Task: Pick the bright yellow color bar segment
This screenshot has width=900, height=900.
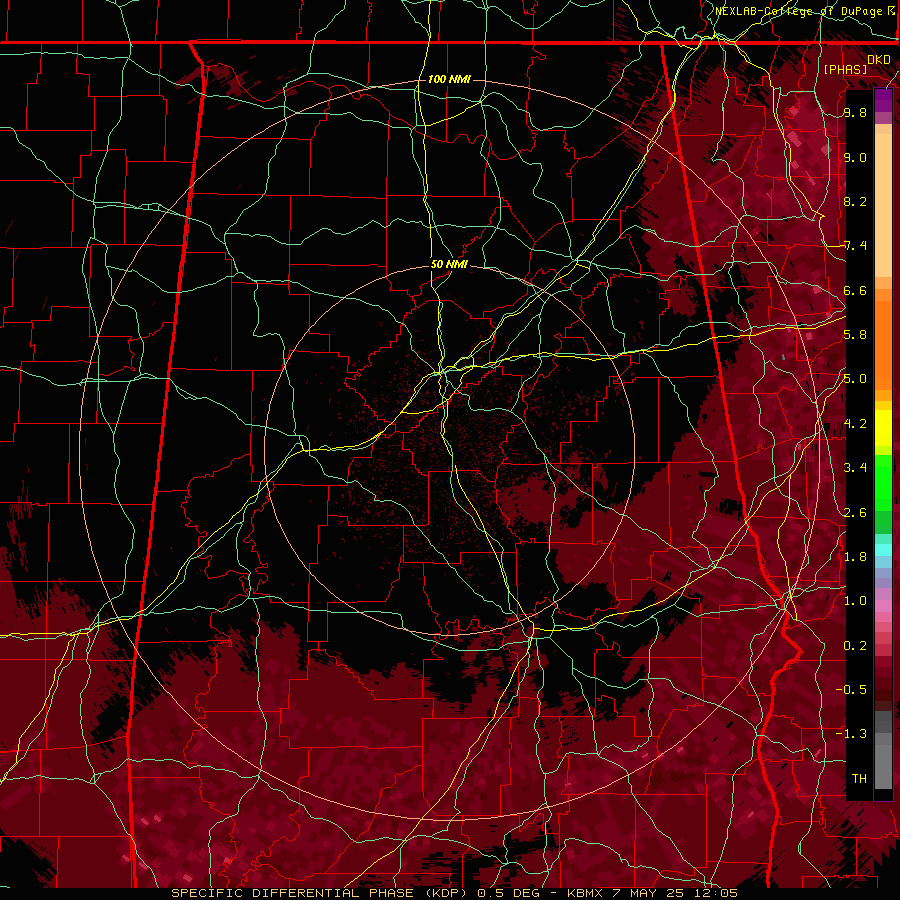Action: click(x=883, y=428)
